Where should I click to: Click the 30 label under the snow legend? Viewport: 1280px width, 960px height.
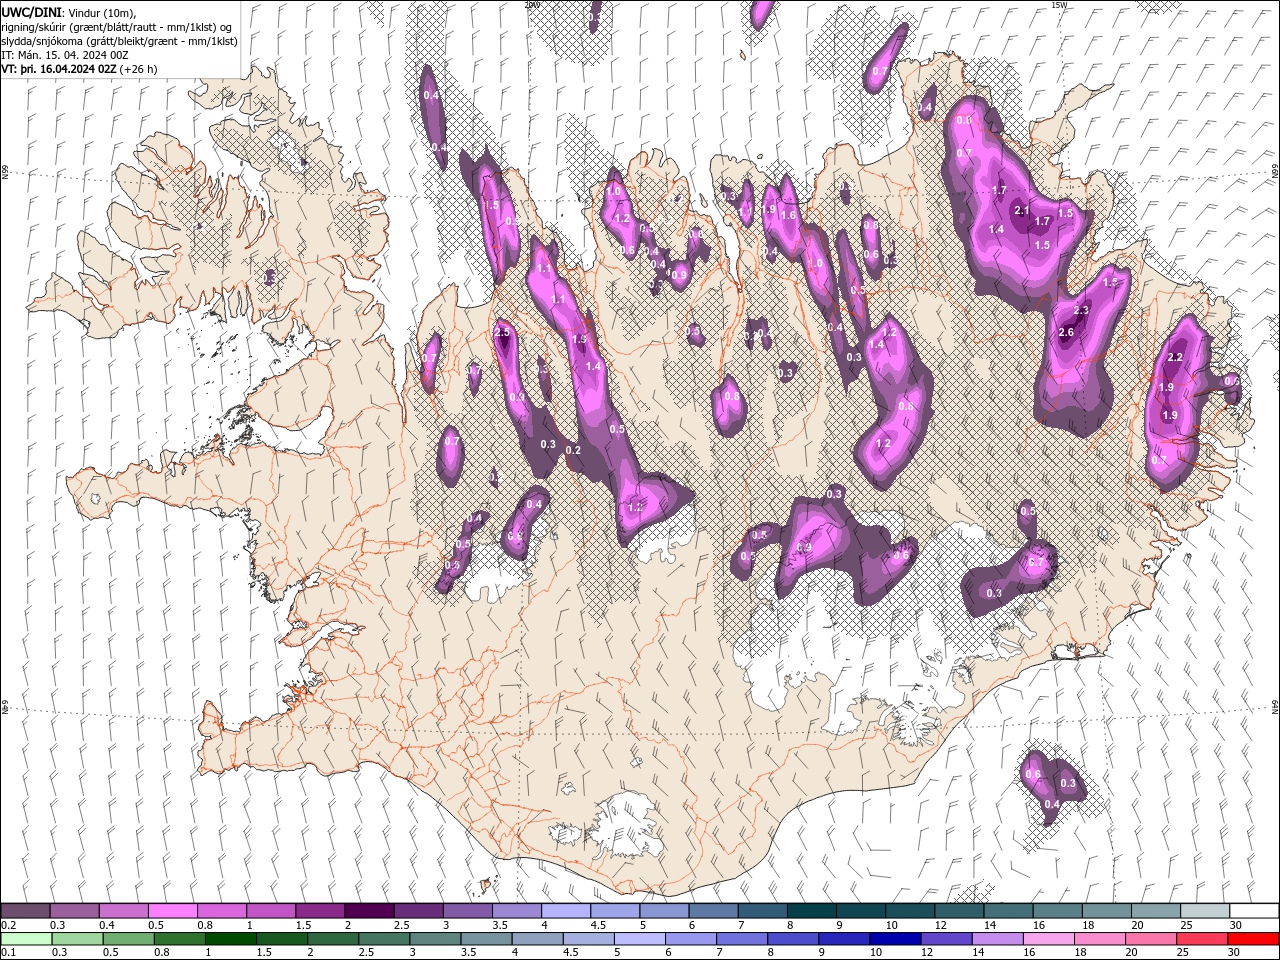[x=1236, y=925]
